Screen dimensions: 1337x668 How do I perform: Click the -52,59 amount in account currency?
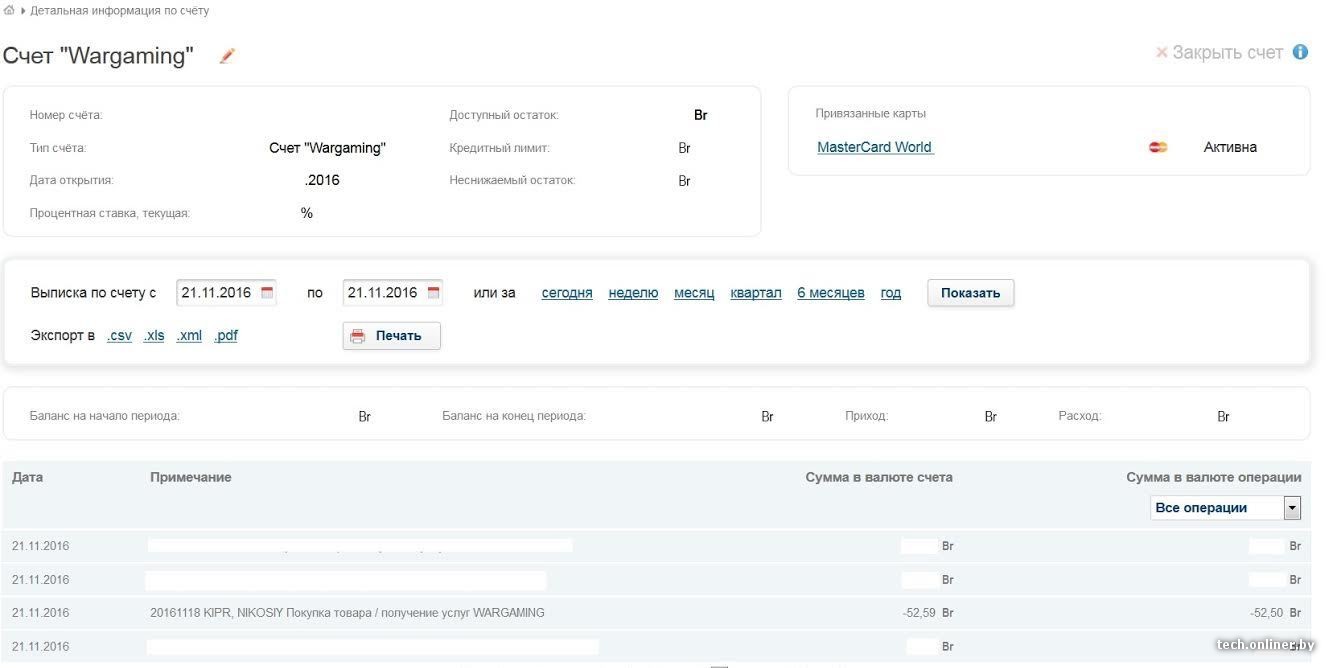pyautogui.click(x=919, y=613)
